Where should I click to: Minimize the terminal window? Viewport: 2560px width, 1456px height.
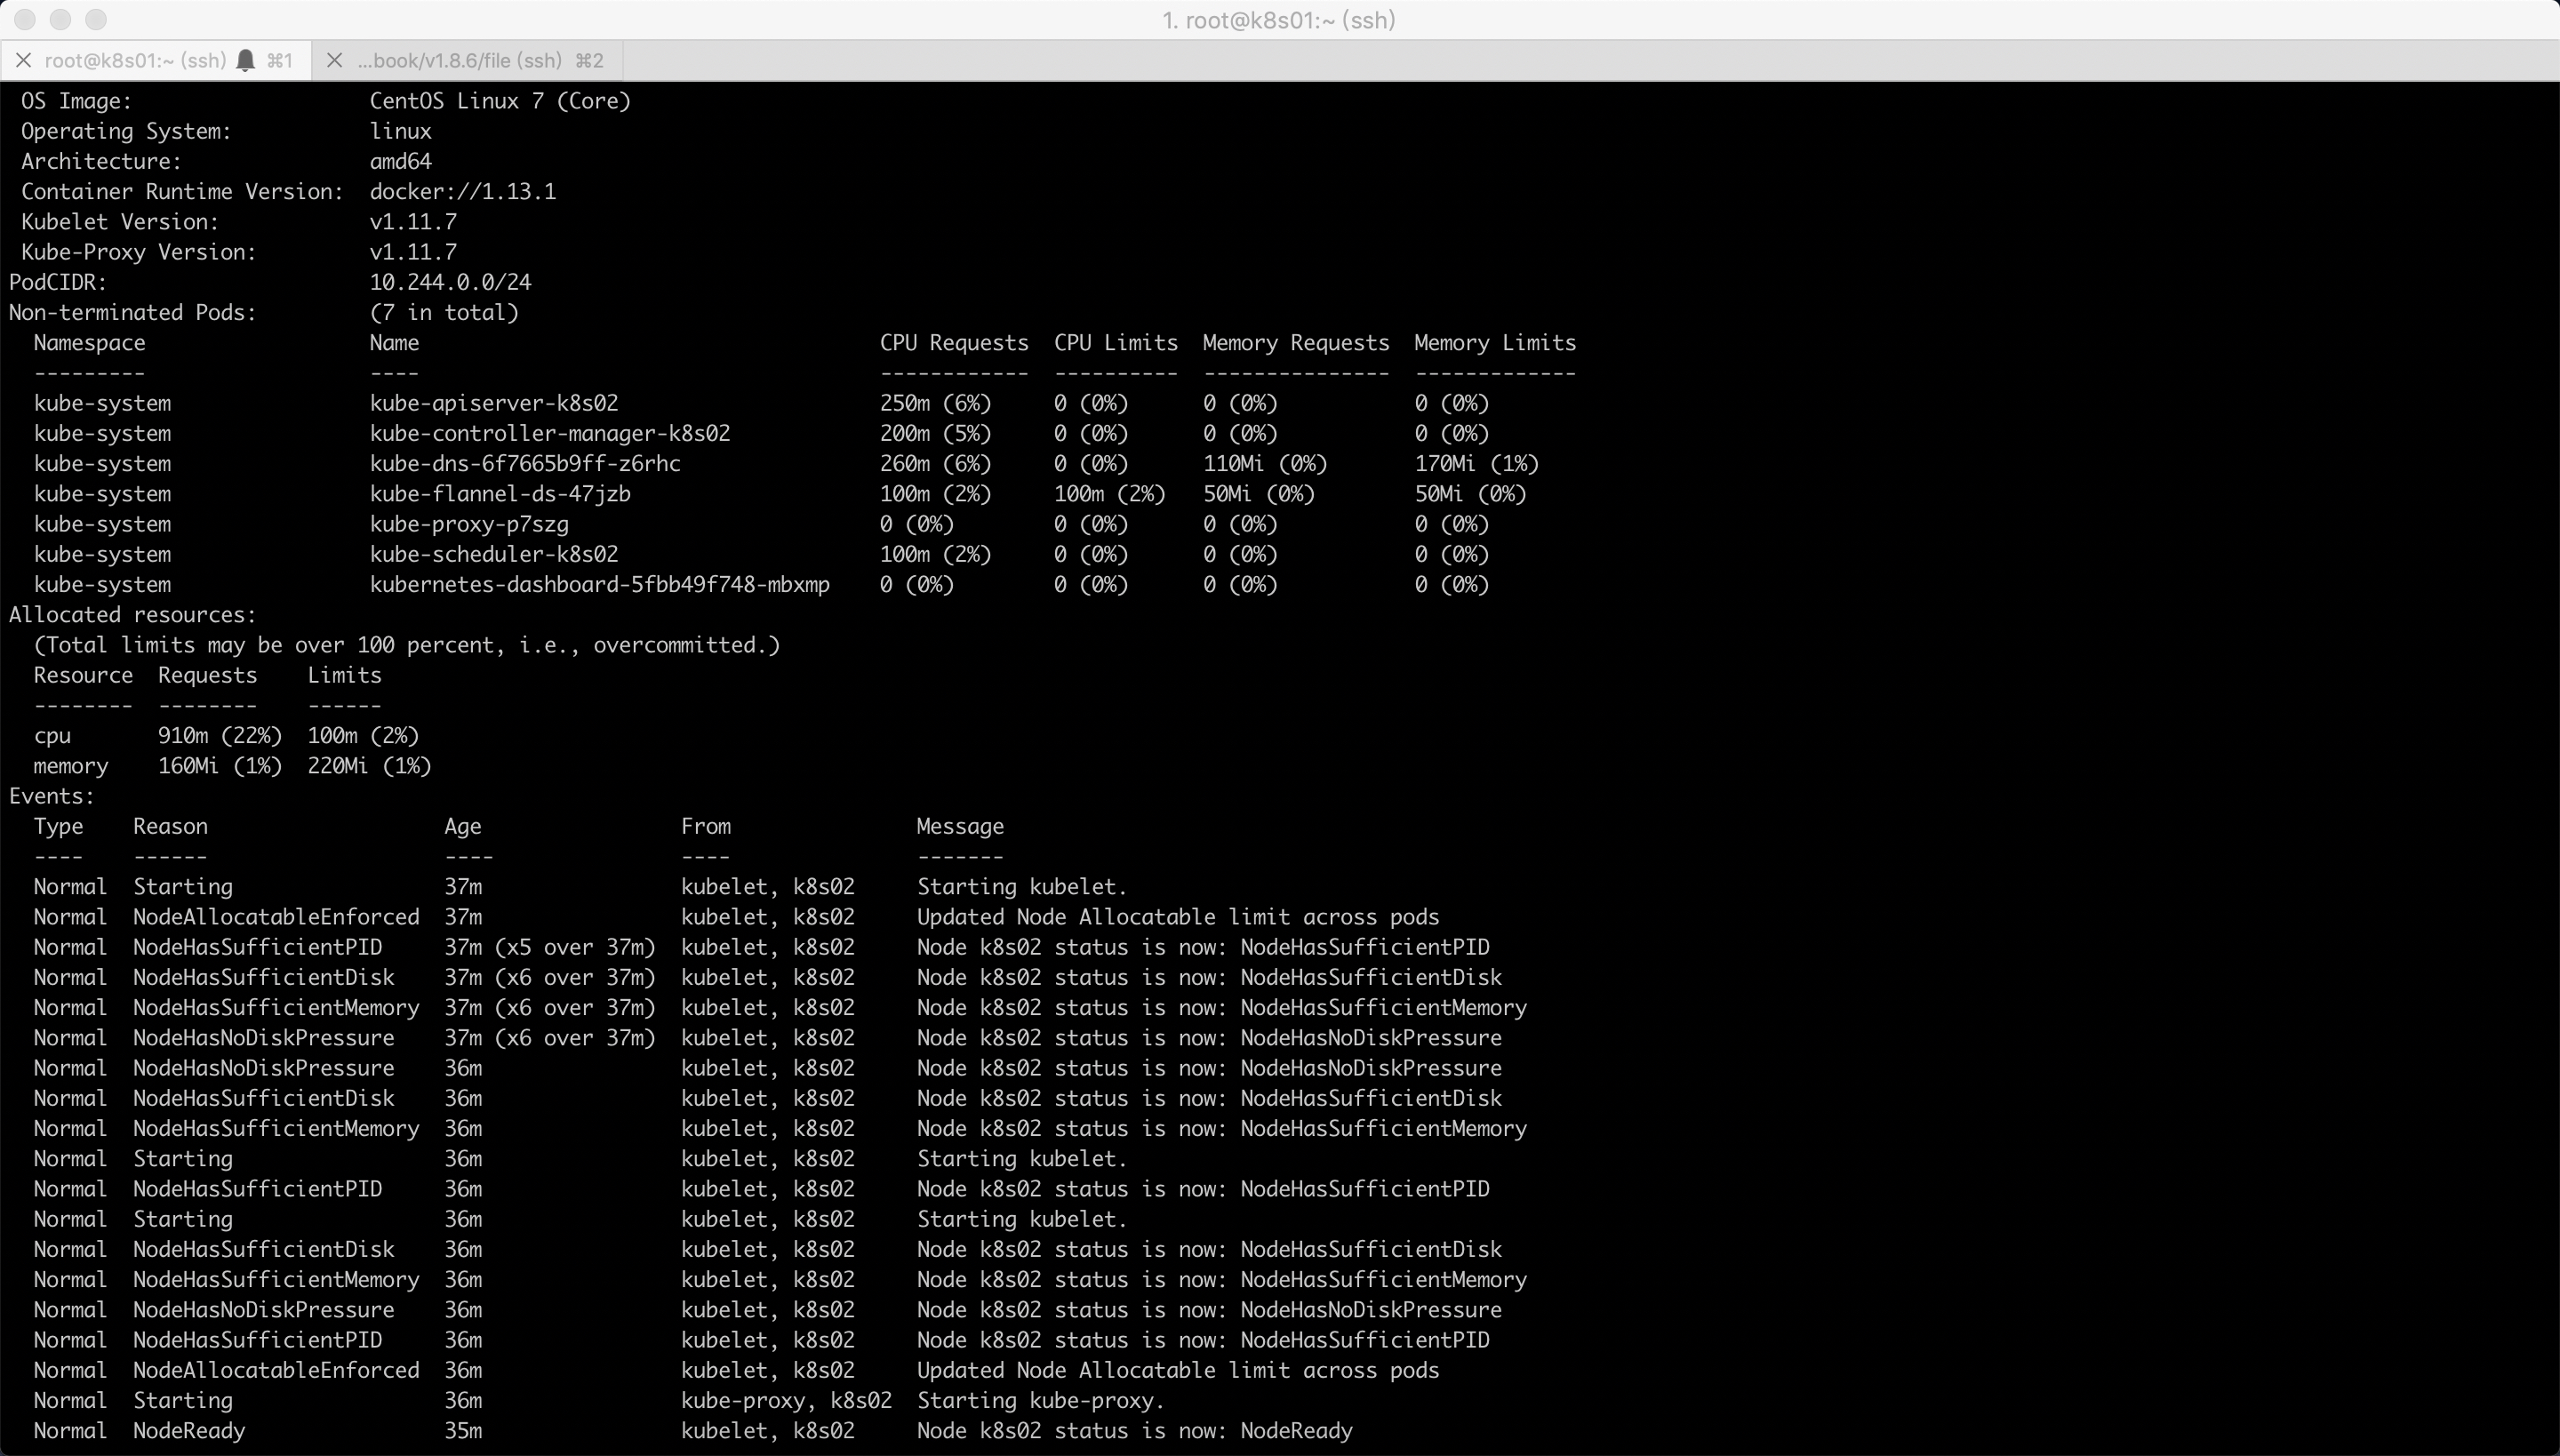click(x=60, y=19)
